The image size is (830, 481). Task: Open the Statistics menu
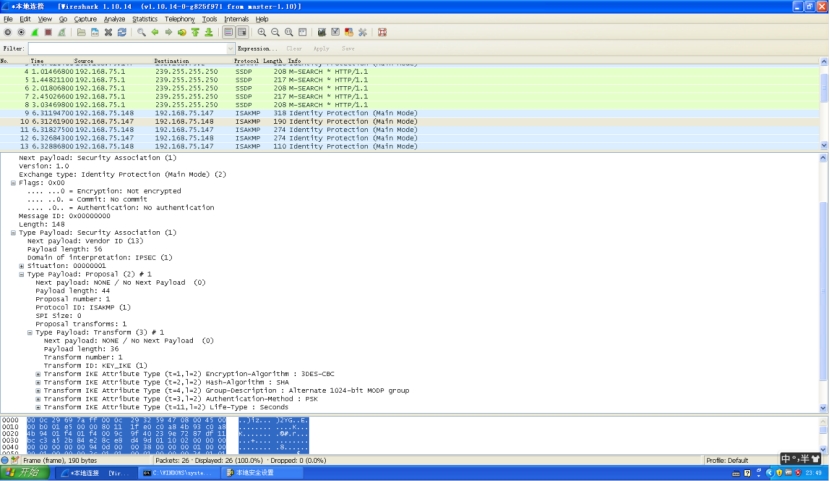[145, 19]
